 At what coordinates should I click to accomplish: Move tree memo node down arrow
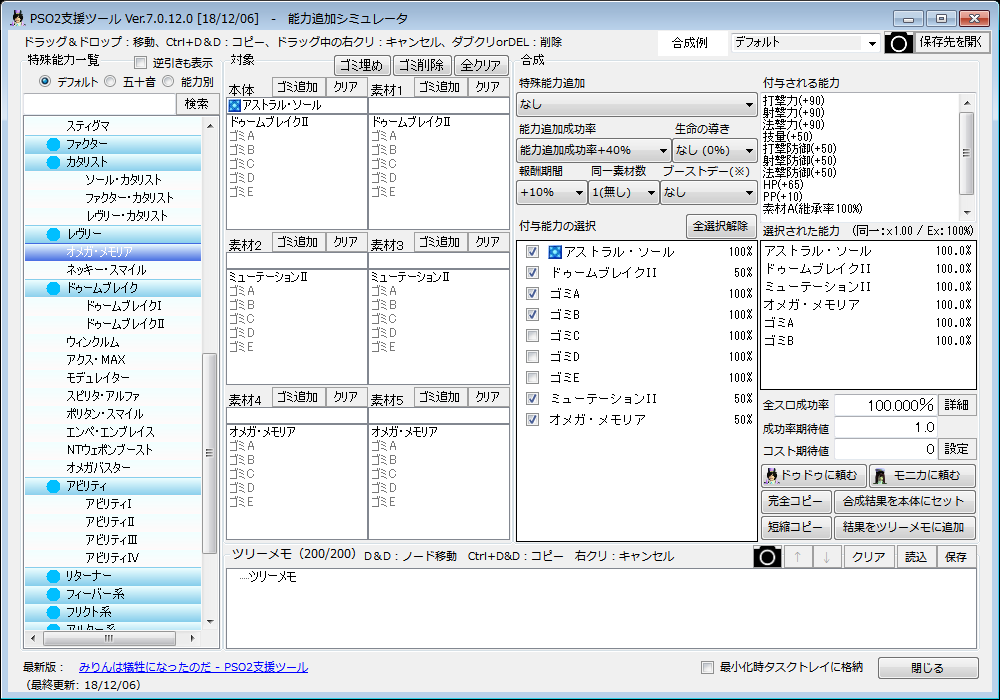(827, 557)
